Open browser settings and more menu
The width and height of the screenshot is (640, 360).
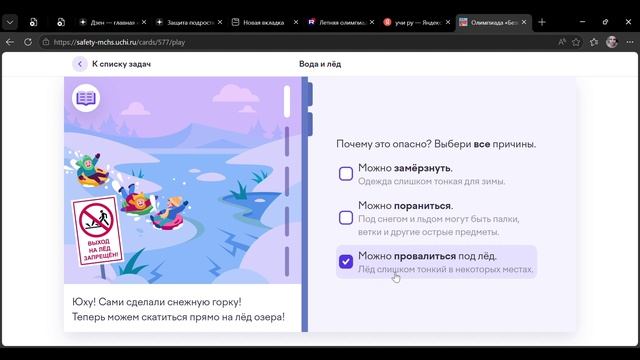[630, 42]
